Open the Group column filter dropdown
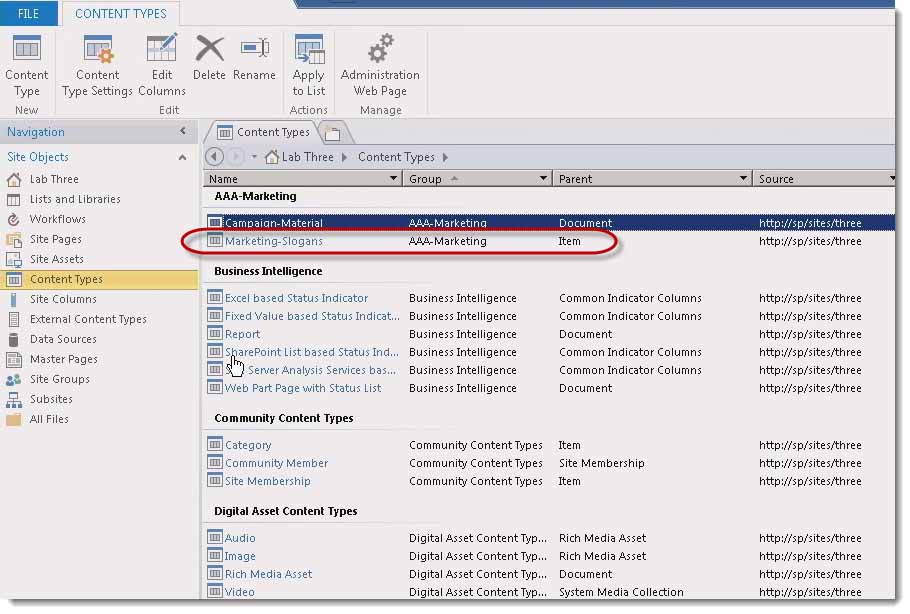 [544, 179]
